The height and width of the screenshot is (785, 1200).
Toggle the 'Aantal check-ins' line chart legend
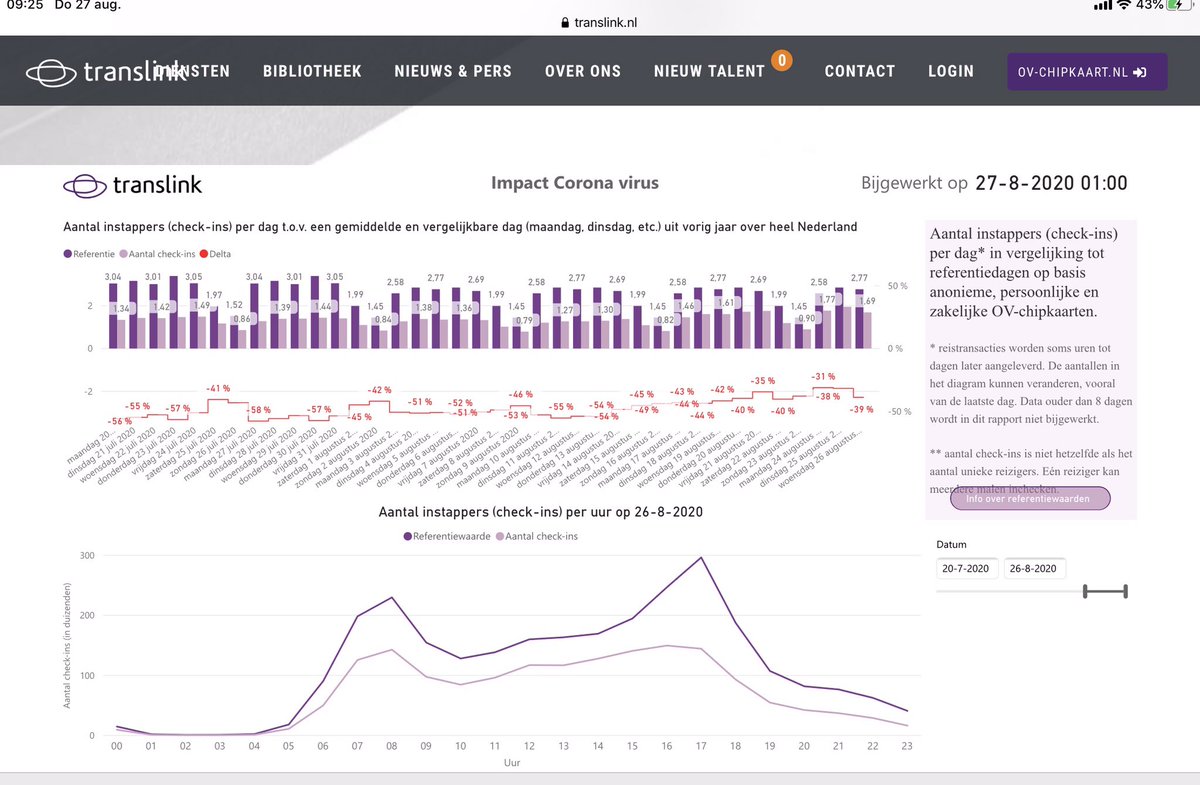538,536
